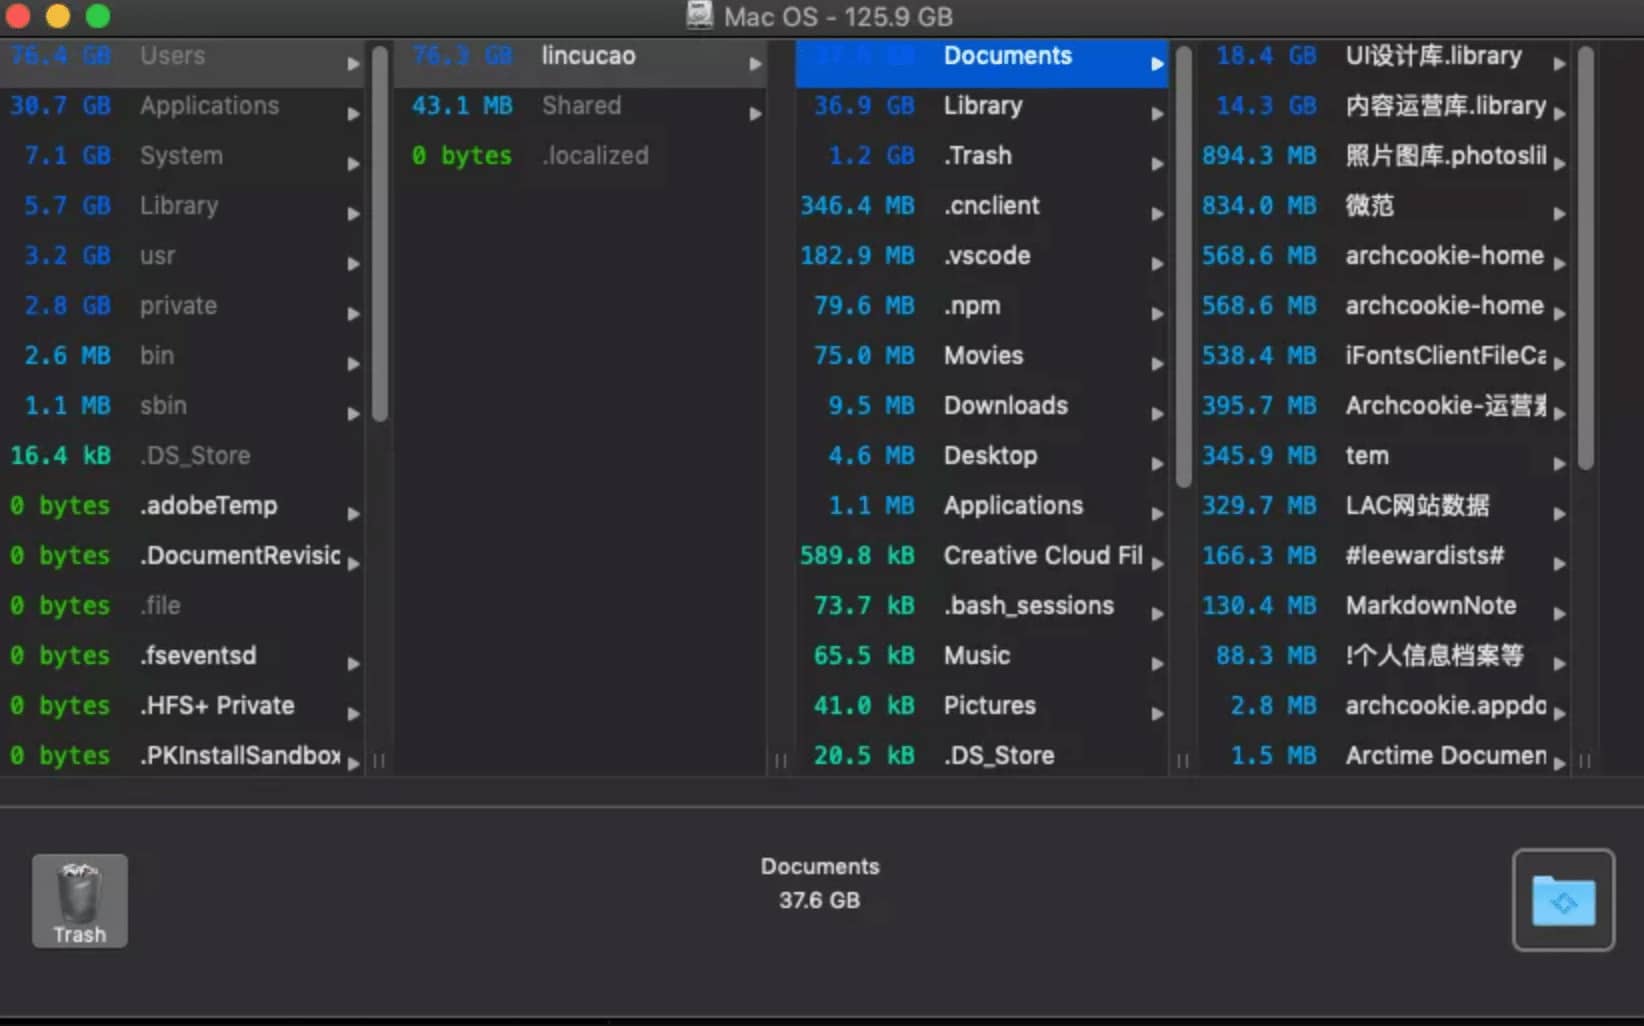This screenshot has height=1026, width=1644.
Task: Select the 36.9 GB Library folder
Action: pos(982,106)
